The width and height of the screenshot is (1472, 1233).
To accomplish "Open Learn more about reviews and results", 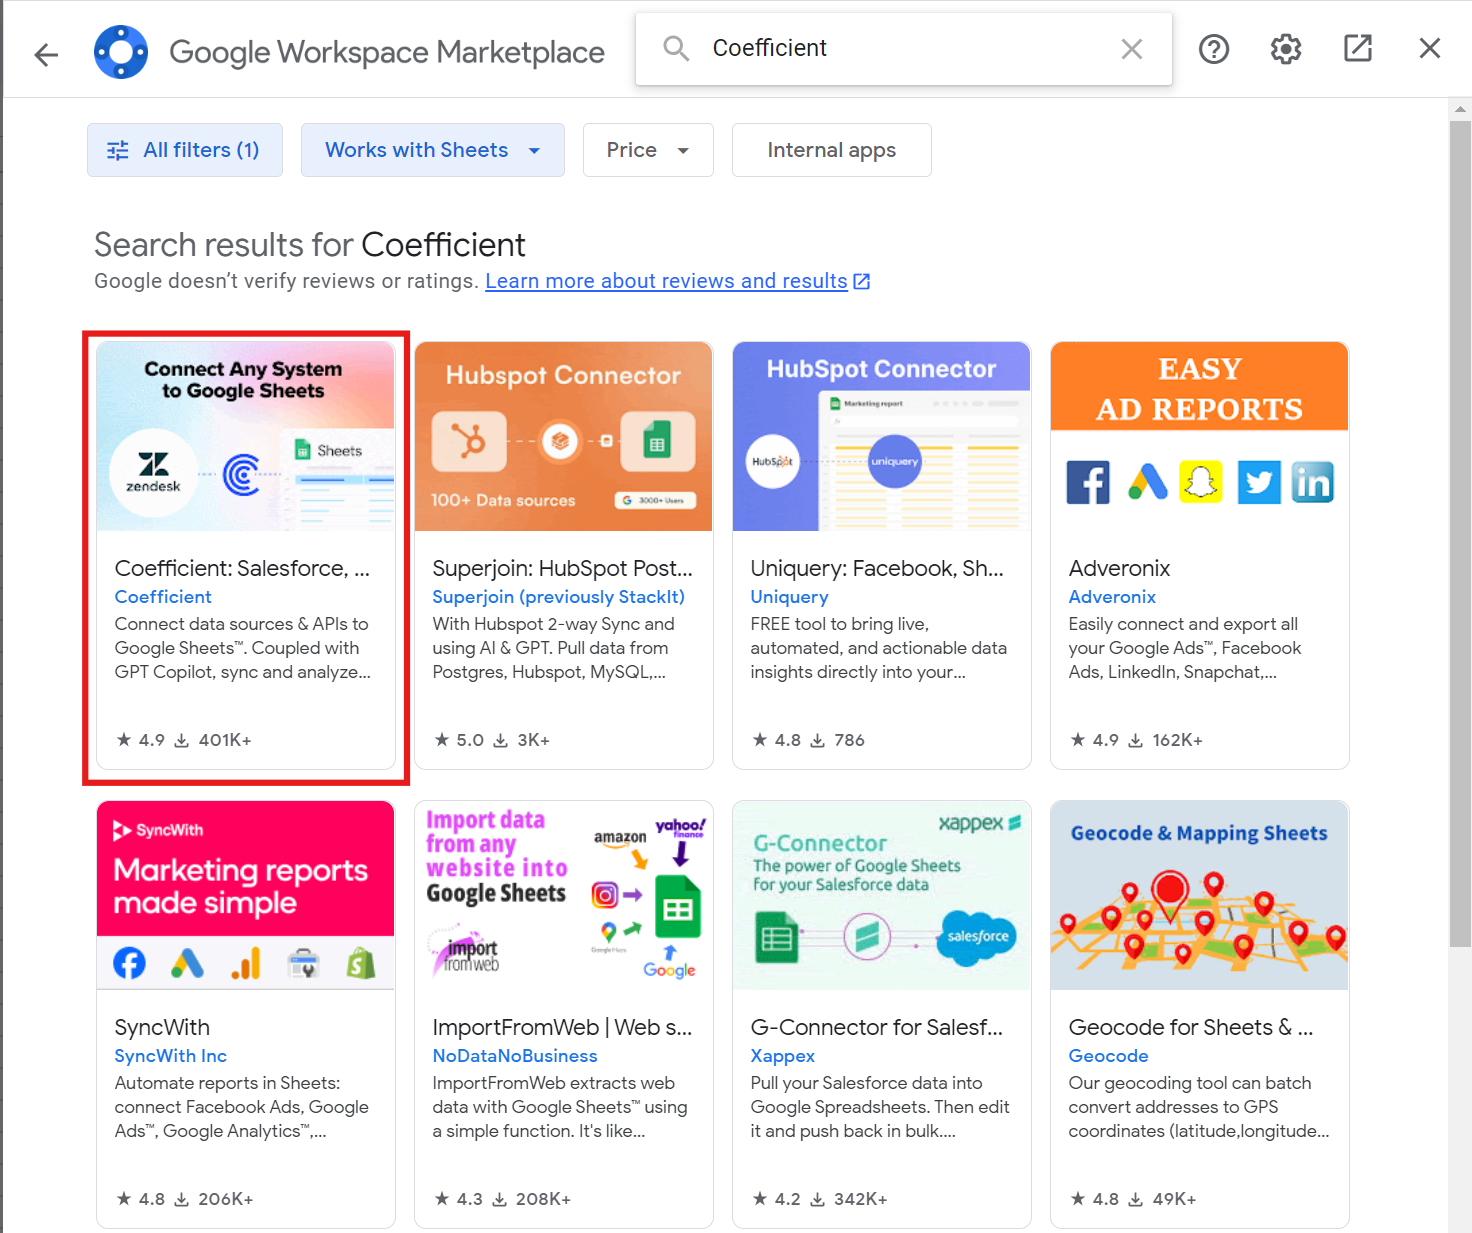I will 666,281.
